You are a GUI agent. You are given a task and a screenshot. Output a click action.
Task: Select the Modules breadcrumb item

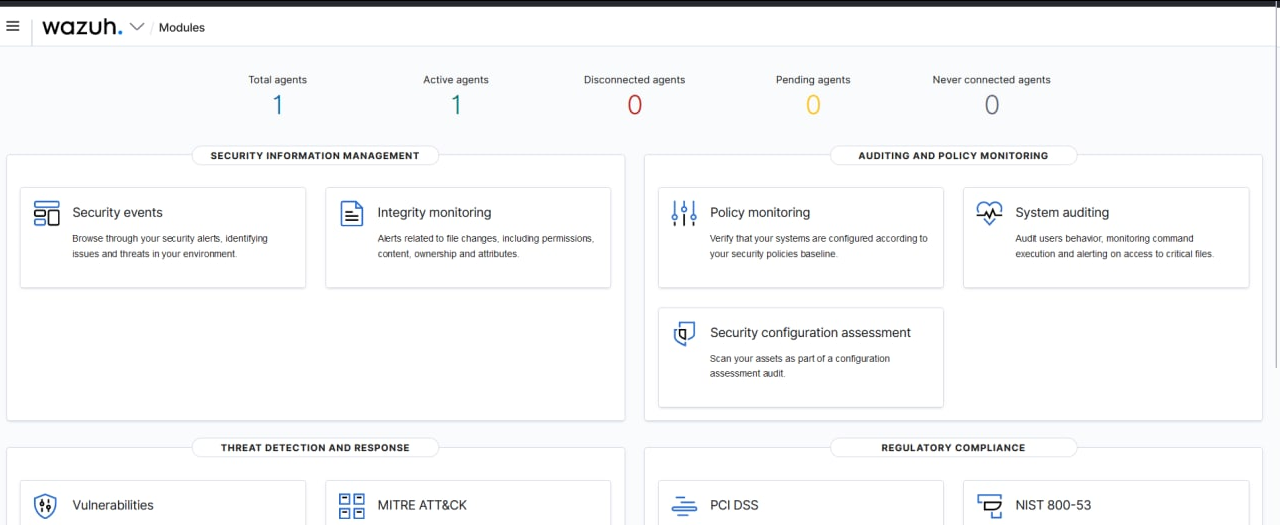pyautogui.click(x=182, y=28)
